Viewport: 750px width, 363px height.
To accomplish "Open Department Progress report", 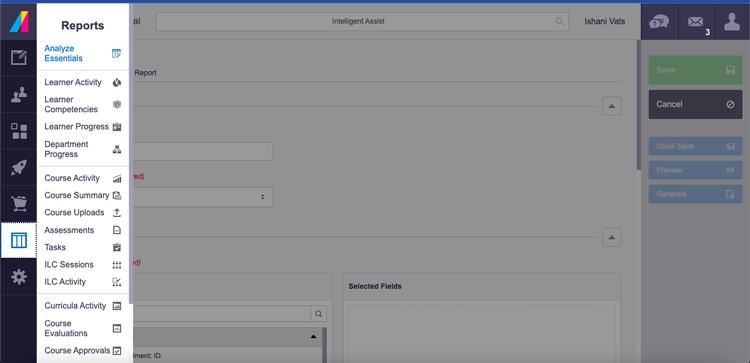I will [82, 149].
